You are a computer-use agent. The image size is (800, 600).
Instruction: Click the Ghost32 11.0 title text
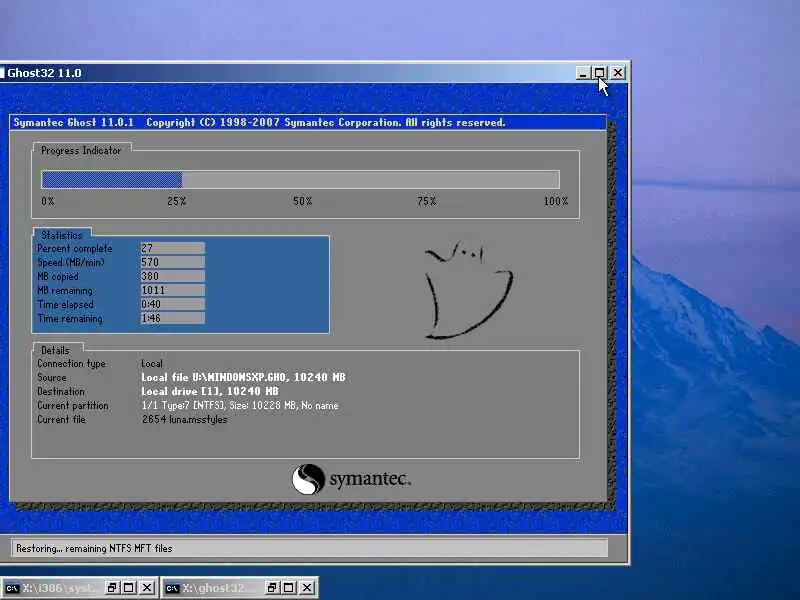44,73
